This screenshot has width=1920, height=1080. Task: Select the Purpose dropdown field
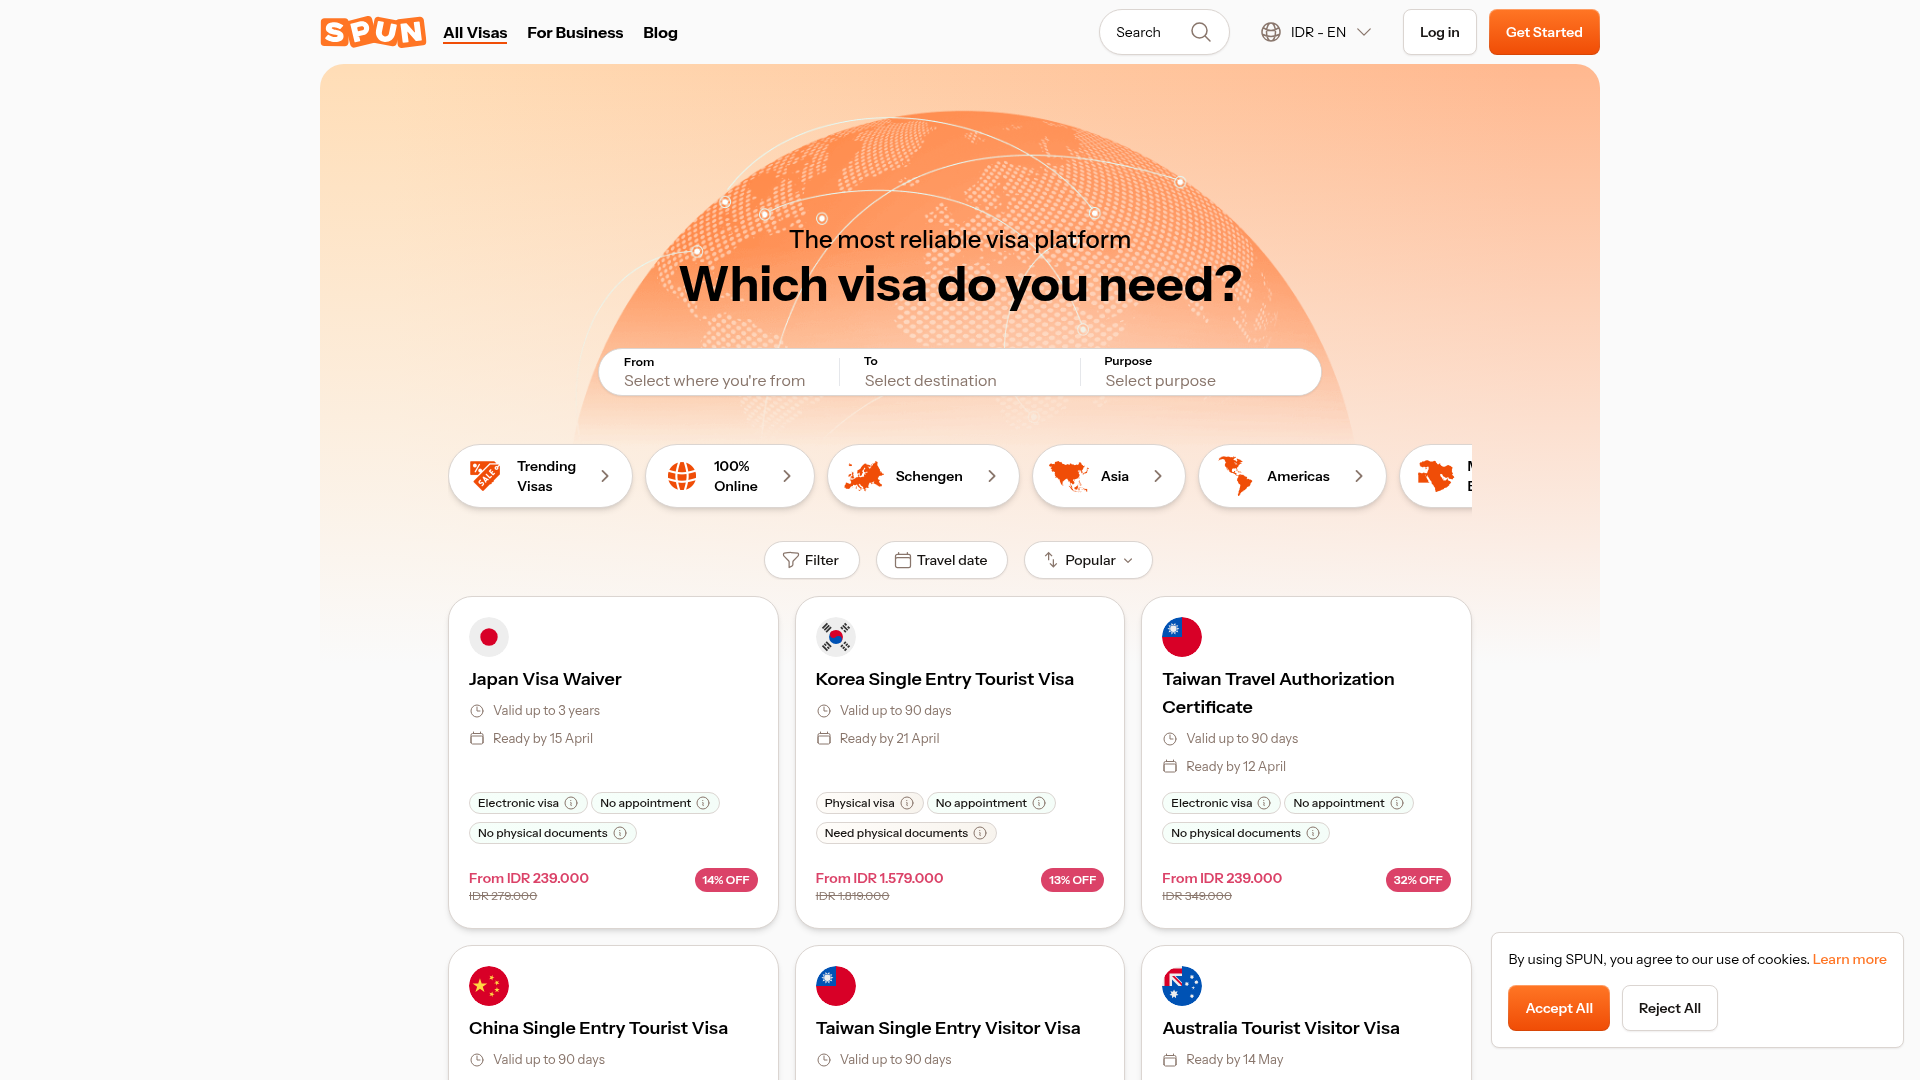pos(1200,372)
